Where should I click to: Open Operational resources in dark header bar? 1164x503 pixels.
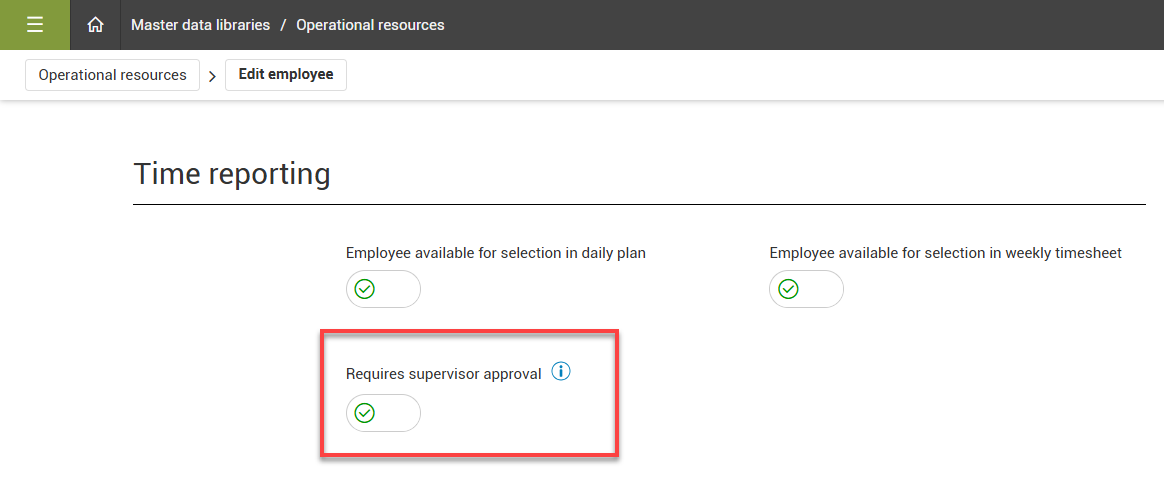click(370, 25)
